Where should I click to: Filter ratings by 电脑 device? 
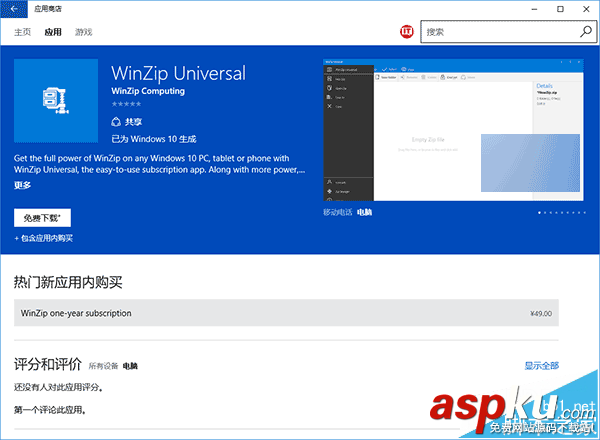click(130, 366)
